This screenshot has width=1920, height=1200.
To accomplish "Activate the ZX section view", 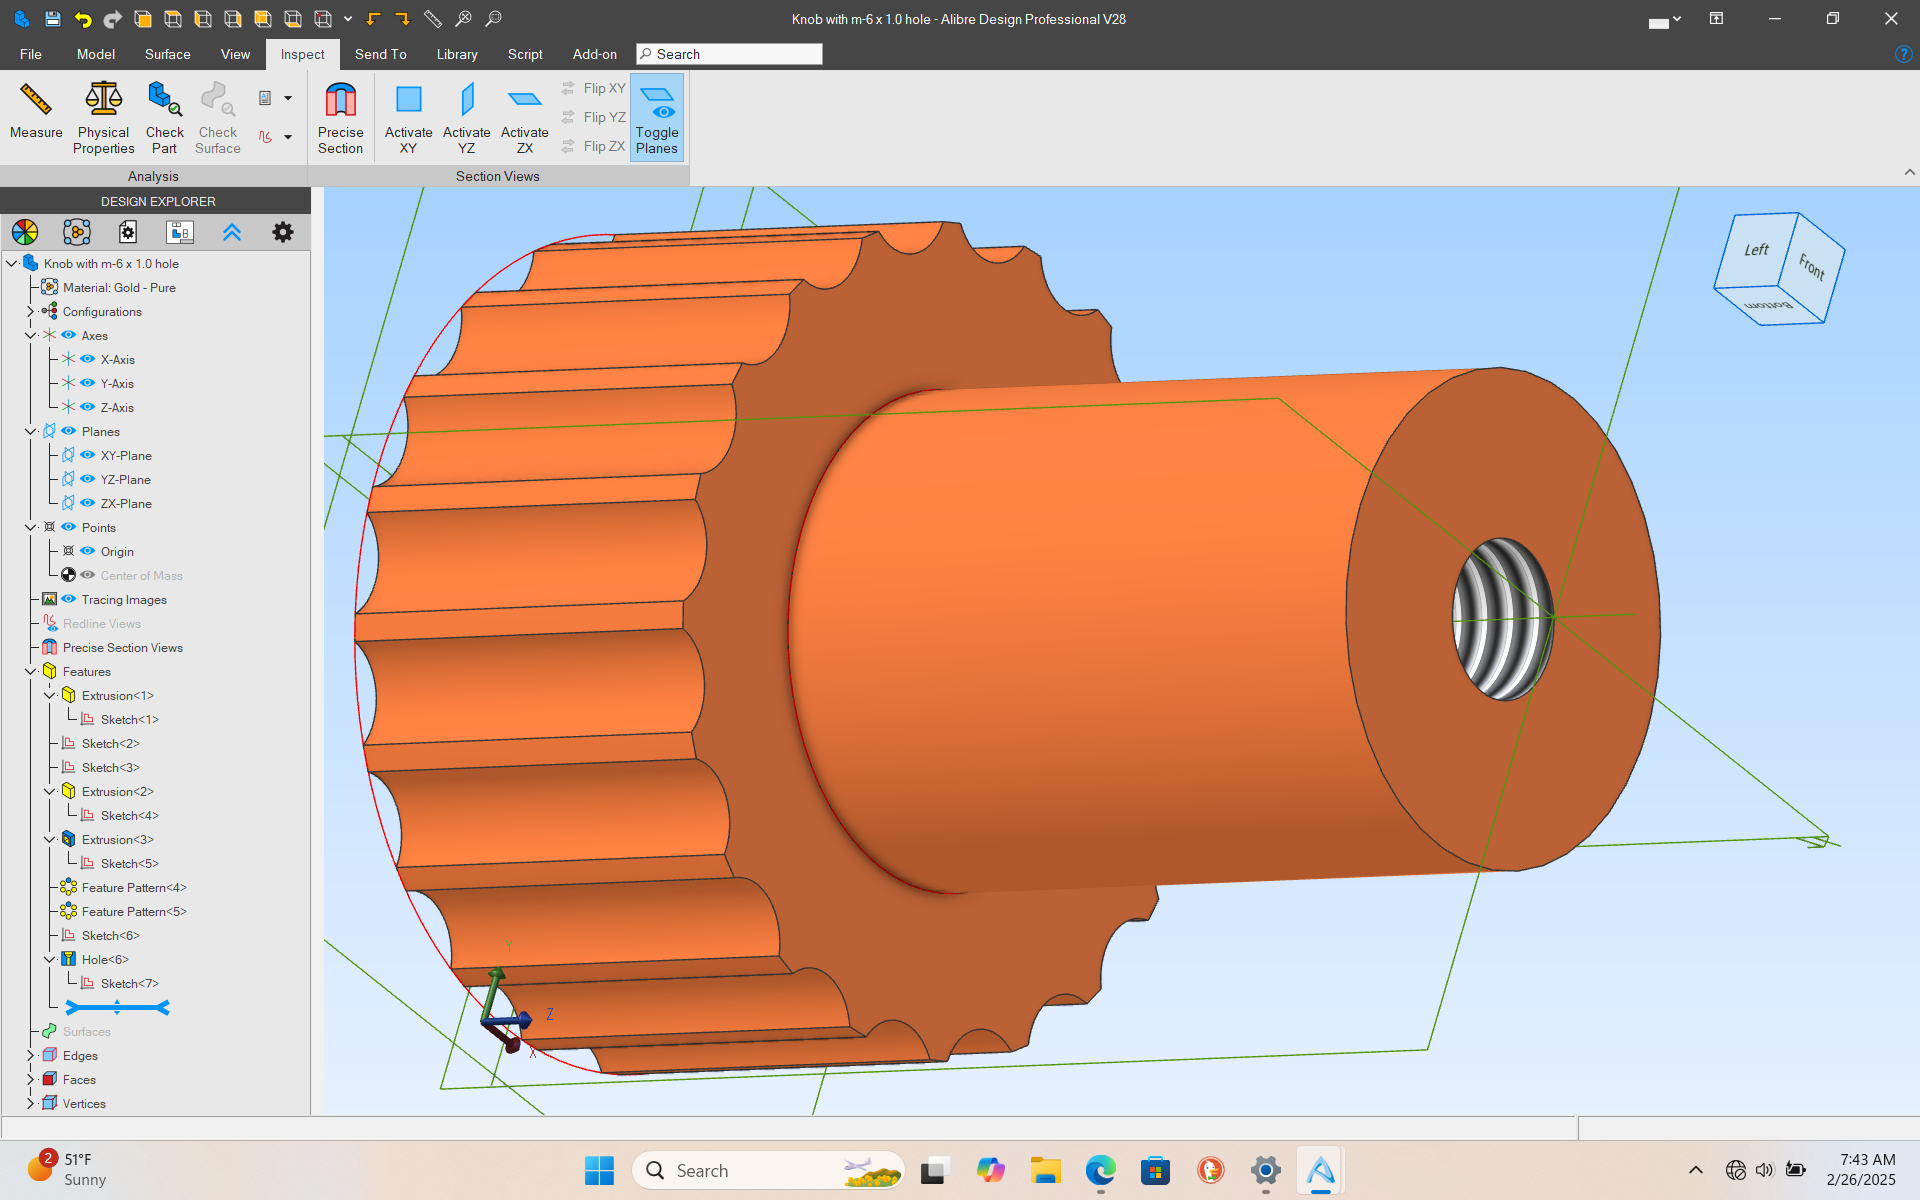I will tap(524, 118).
